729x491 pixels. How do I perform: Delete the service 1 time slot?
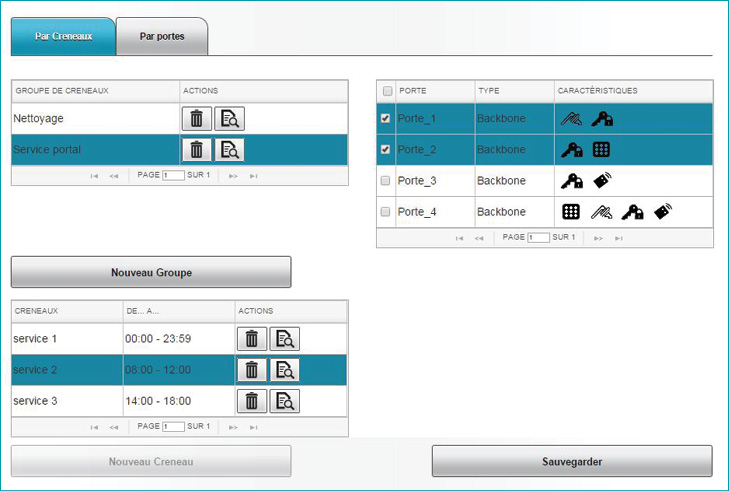[251, 339]
